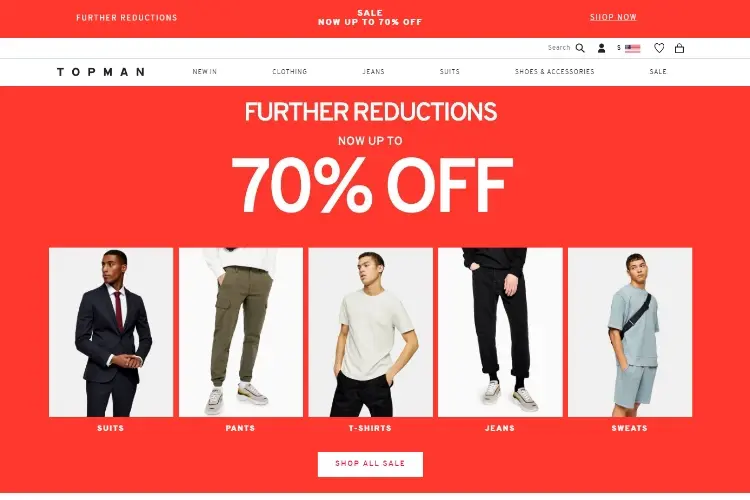Image resolution: width=750 pixels, height=500 pixels.
Task: Select the Pants sale thumbnail
Action: click(241, 332)
